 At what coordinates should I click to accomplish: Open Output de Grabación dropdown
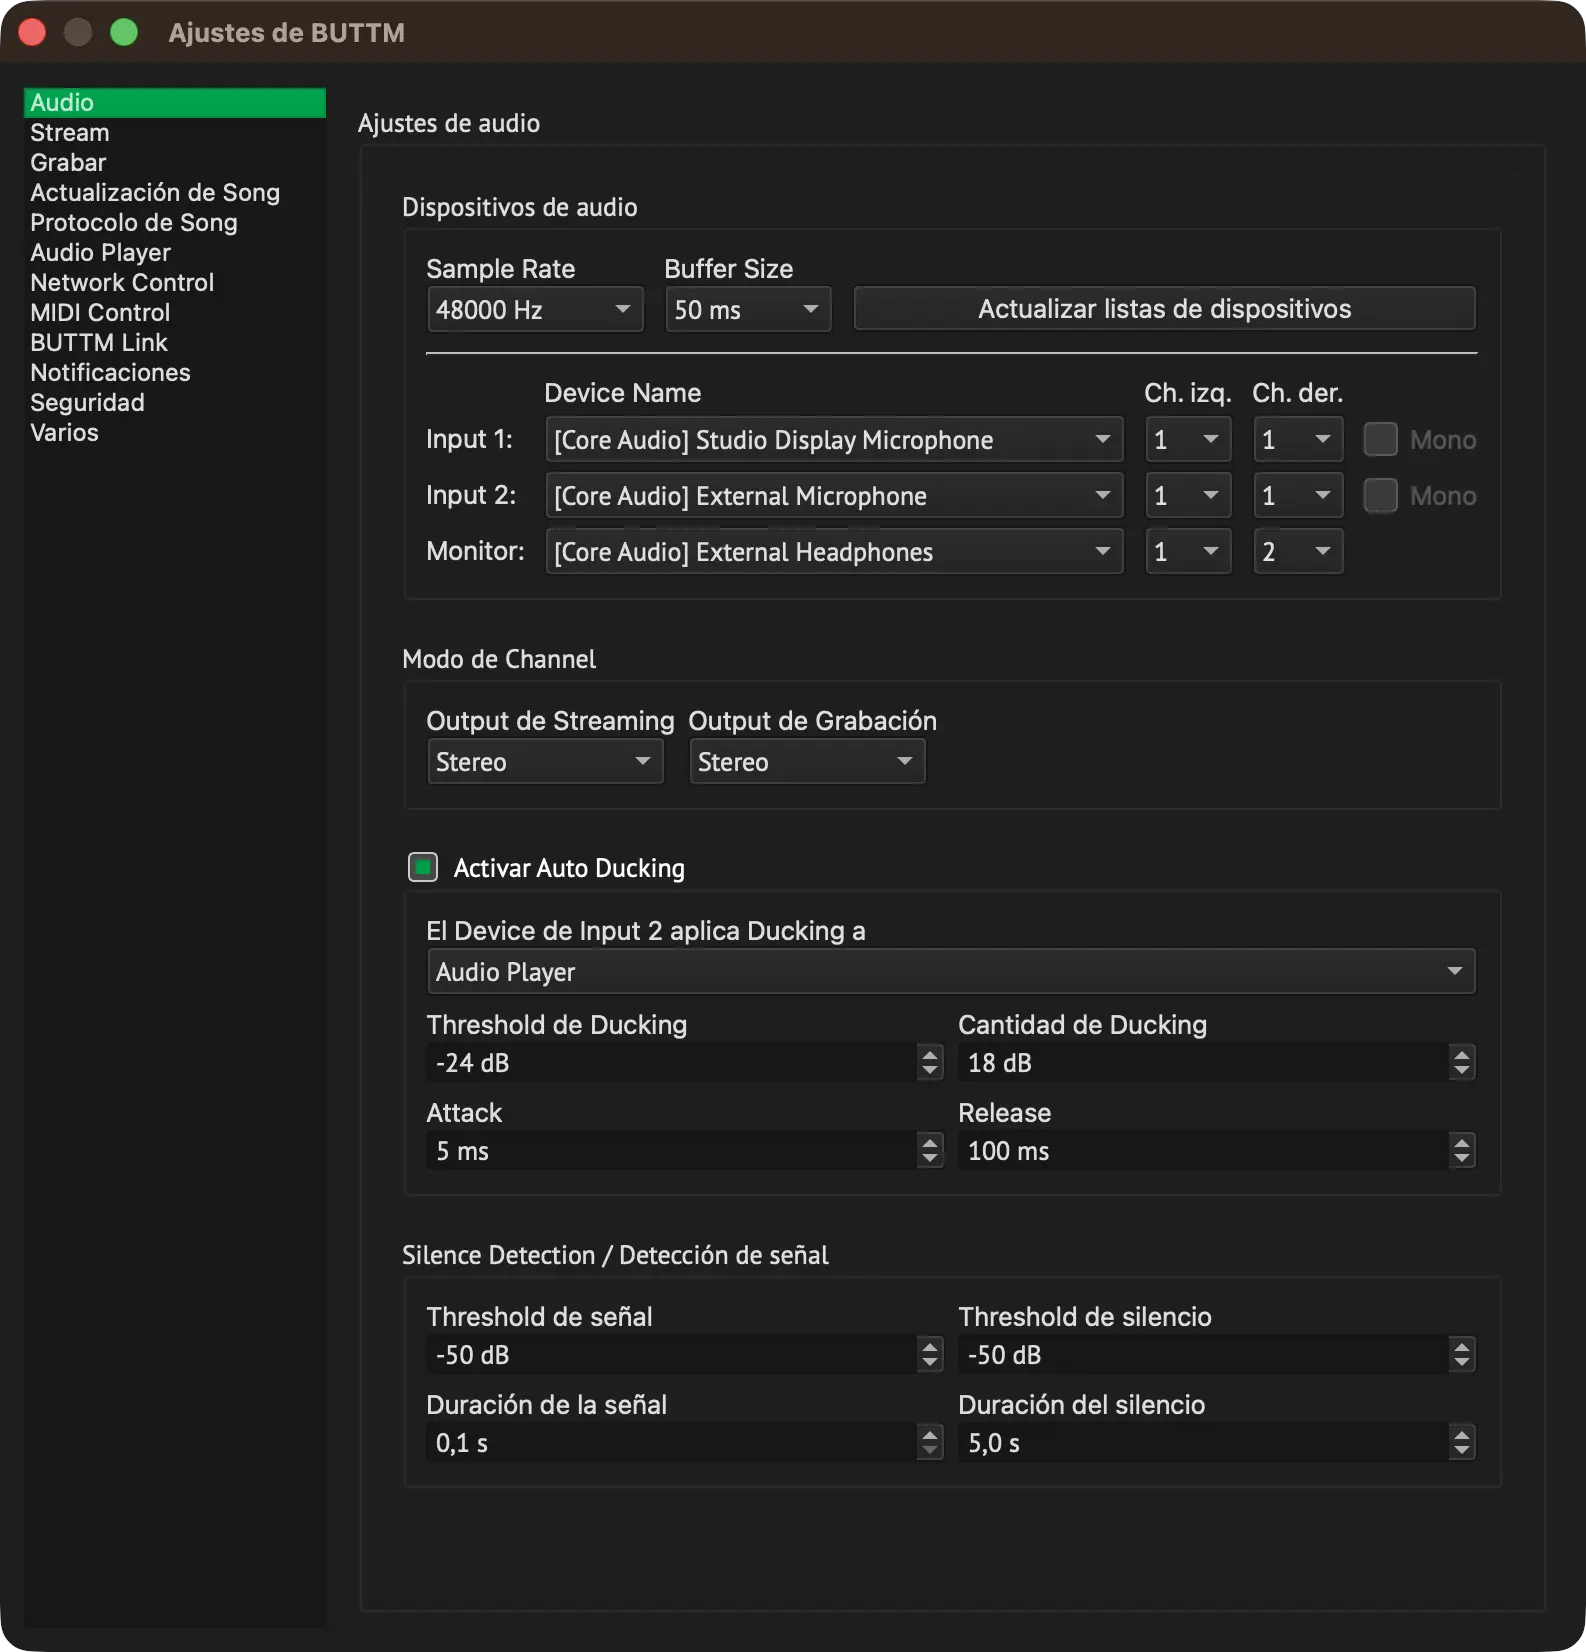click(807, 762)
